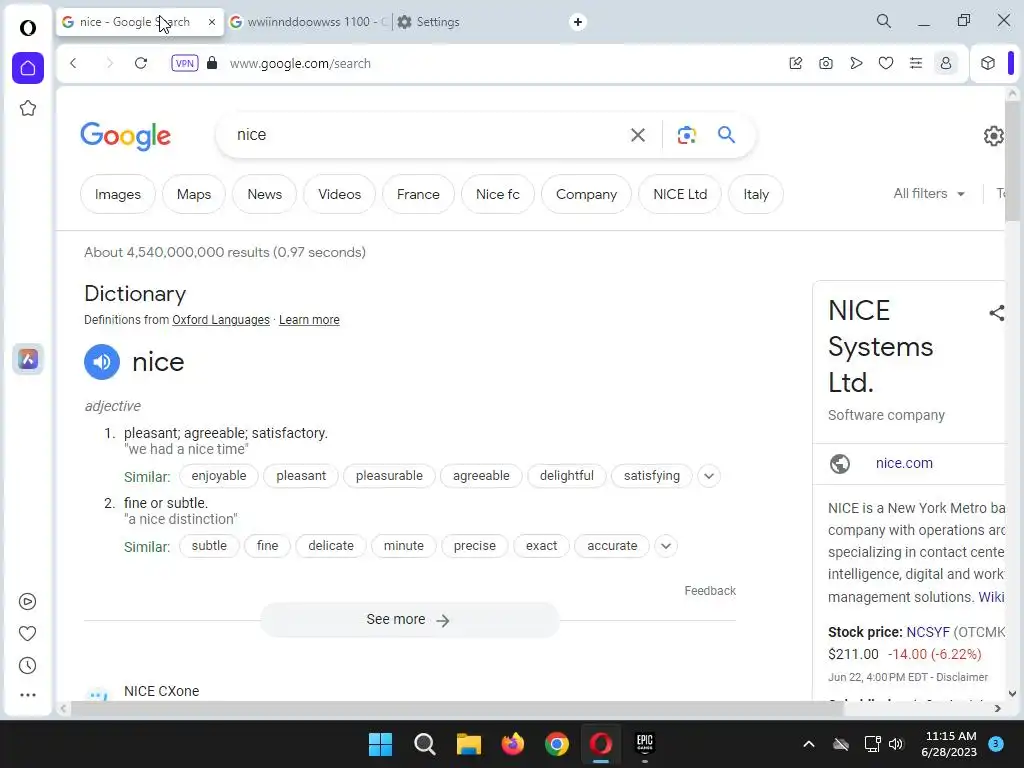
Task: Open a new tab with plus button
Action: pos(577,22)
